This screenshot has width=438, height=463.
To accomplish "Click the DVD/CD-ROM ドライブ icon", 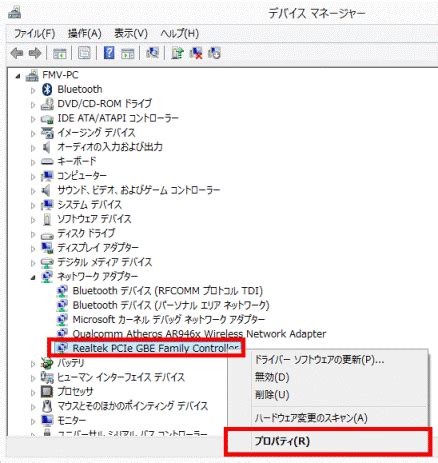I will tap(47, 104).
